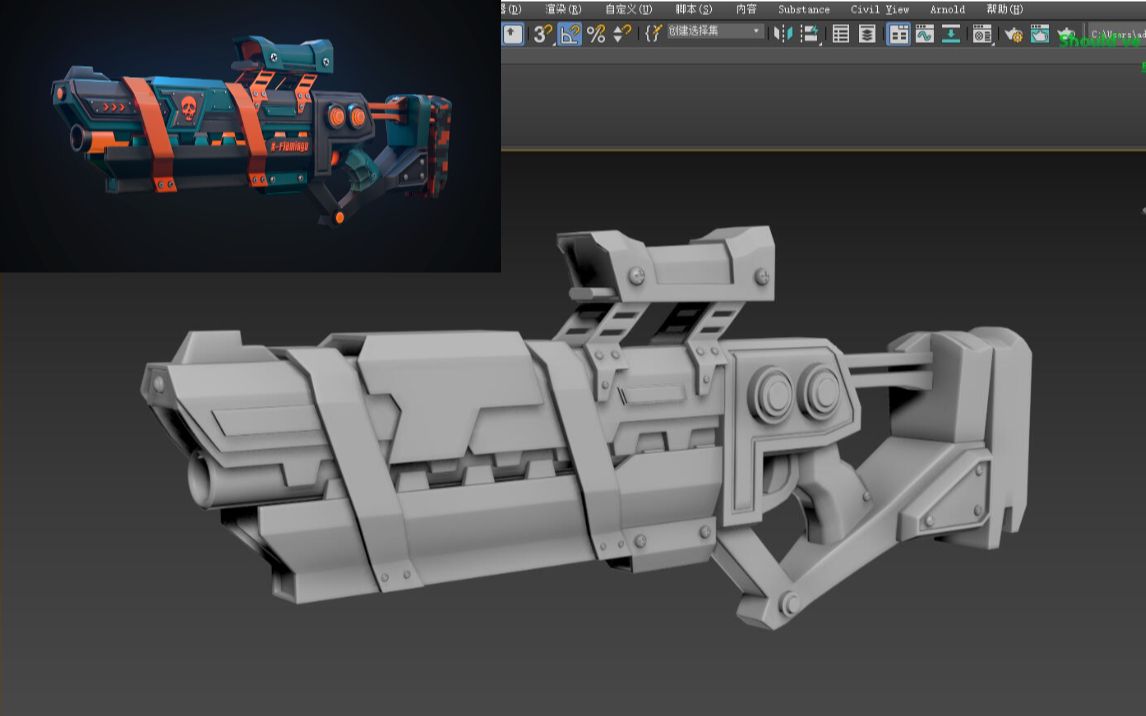
Task: Select the Mirror tool
Action: click(779, 35)
